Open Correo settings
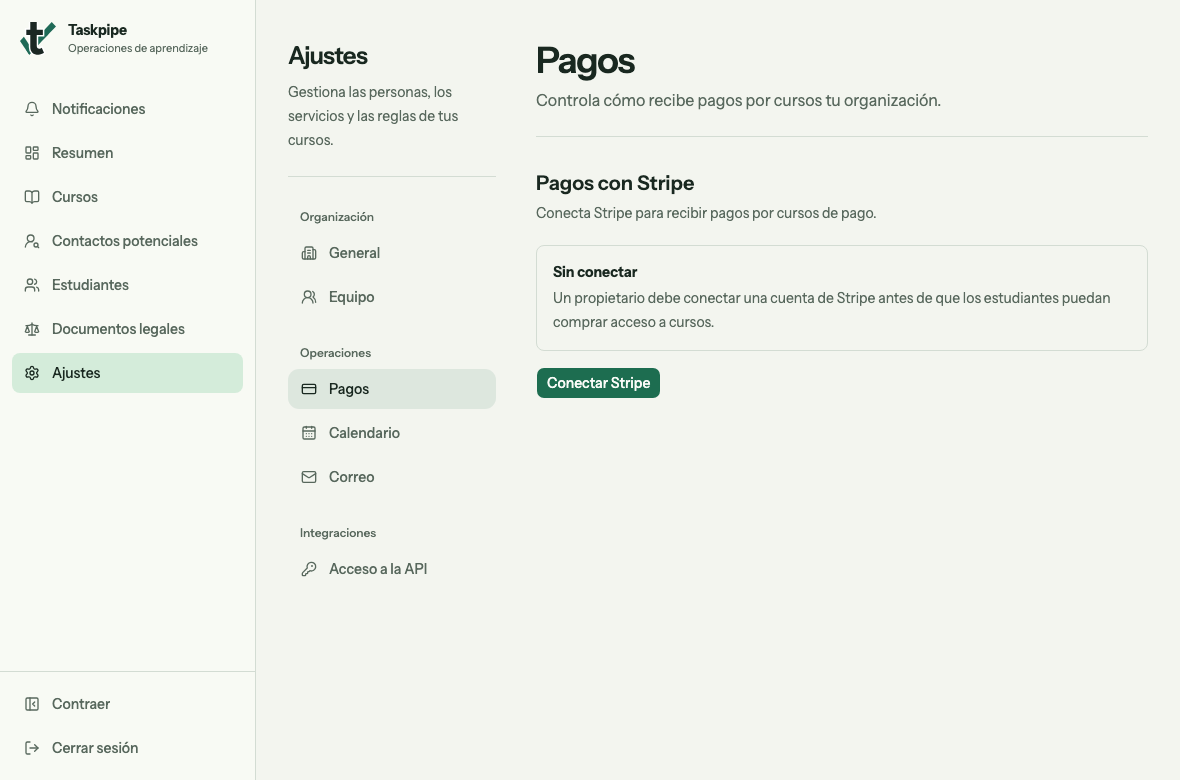Viewport: 1180px width, 780px height. tap(391, 477)
